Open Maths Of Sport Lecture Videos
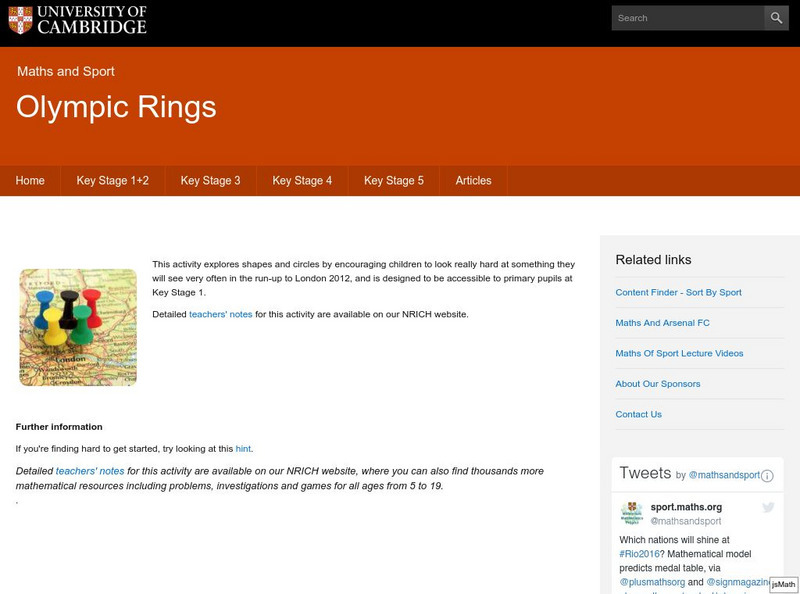 679,353
